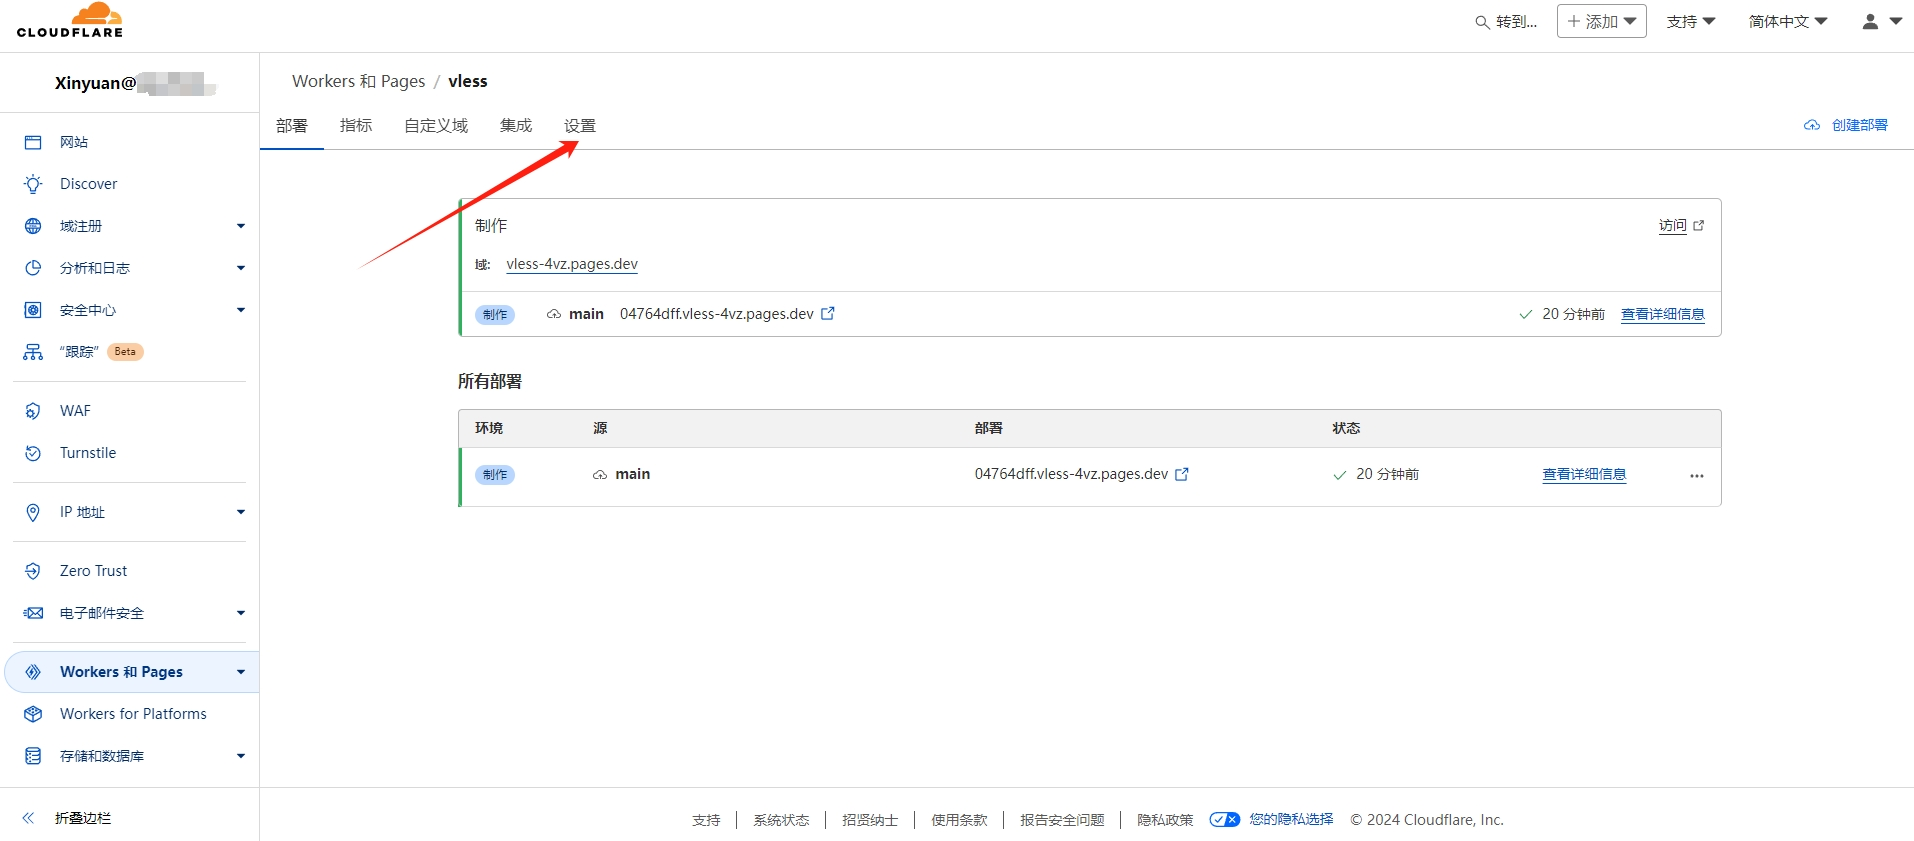Click the Workers for Platforms cube icon
The width and height of the screenshot is (1914, 841).
tap(33, 714)
